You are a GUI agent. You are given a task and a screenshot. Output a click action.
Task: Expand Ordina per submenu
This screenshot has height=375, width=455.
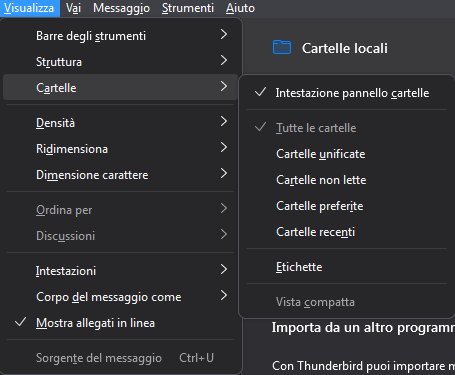(x=120, y=210)
